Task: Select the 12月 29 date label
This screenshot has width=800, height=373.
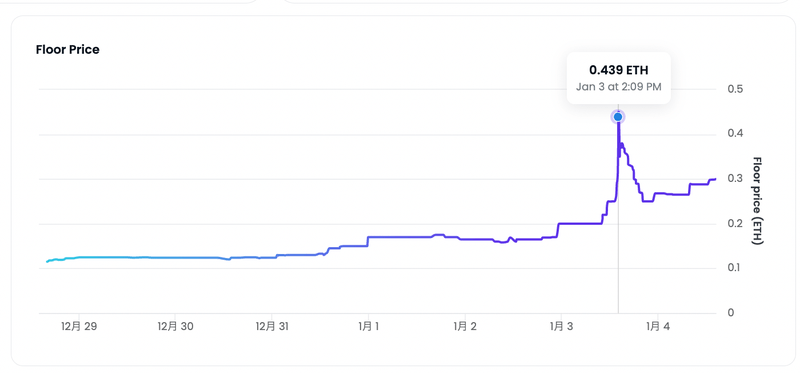Action: (78, 327)
